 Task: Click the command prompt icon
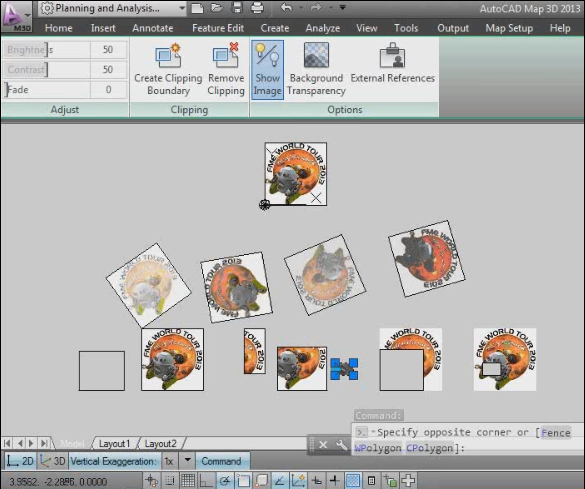pos(361,432)
